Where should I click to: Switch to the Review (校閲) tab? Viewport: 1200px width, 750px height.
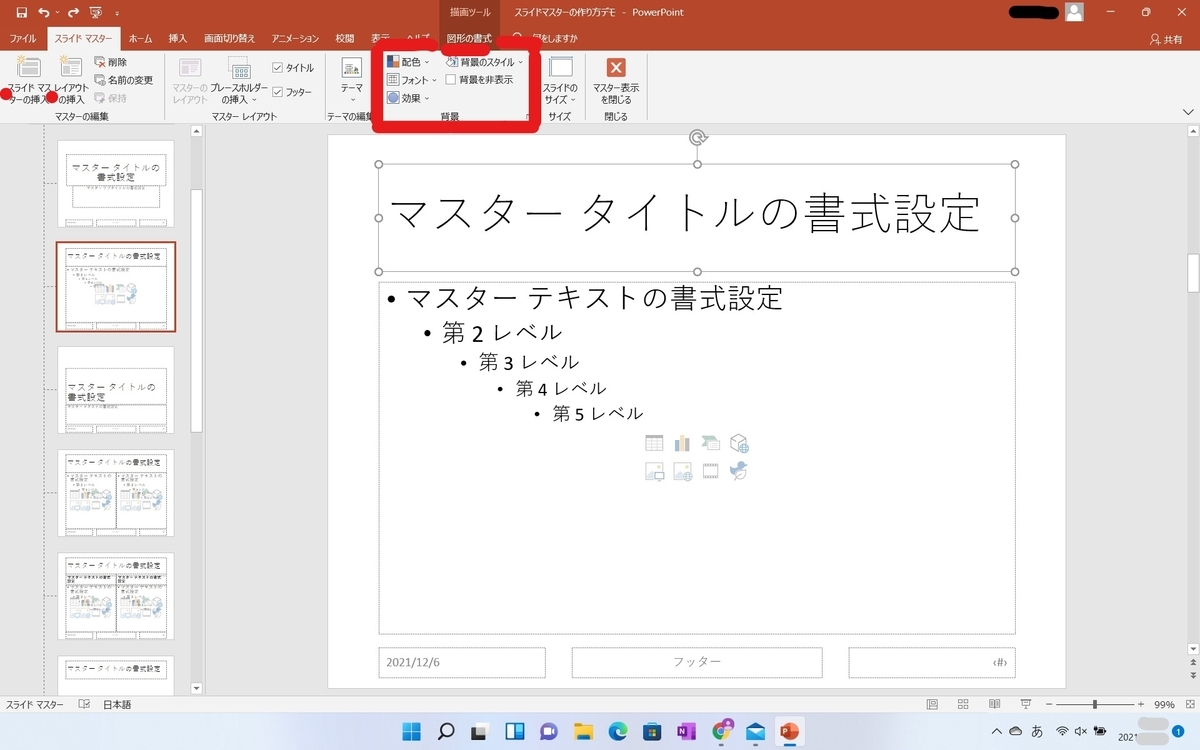345,38
